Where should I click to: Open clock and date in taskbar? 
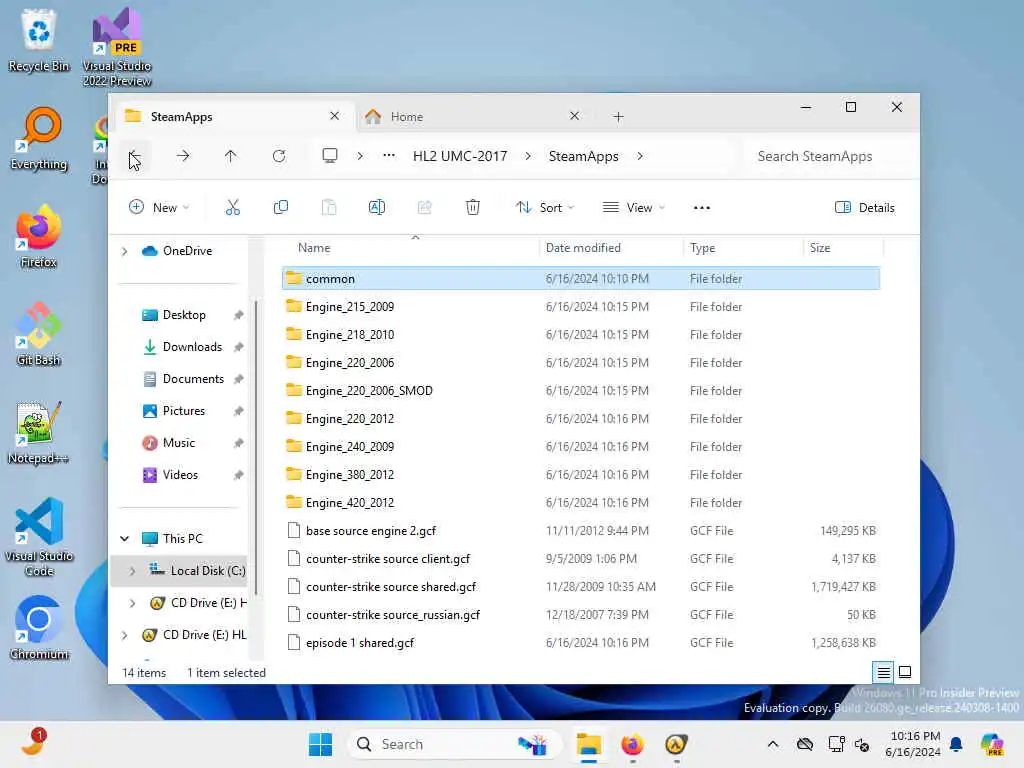tap(914, 744)
